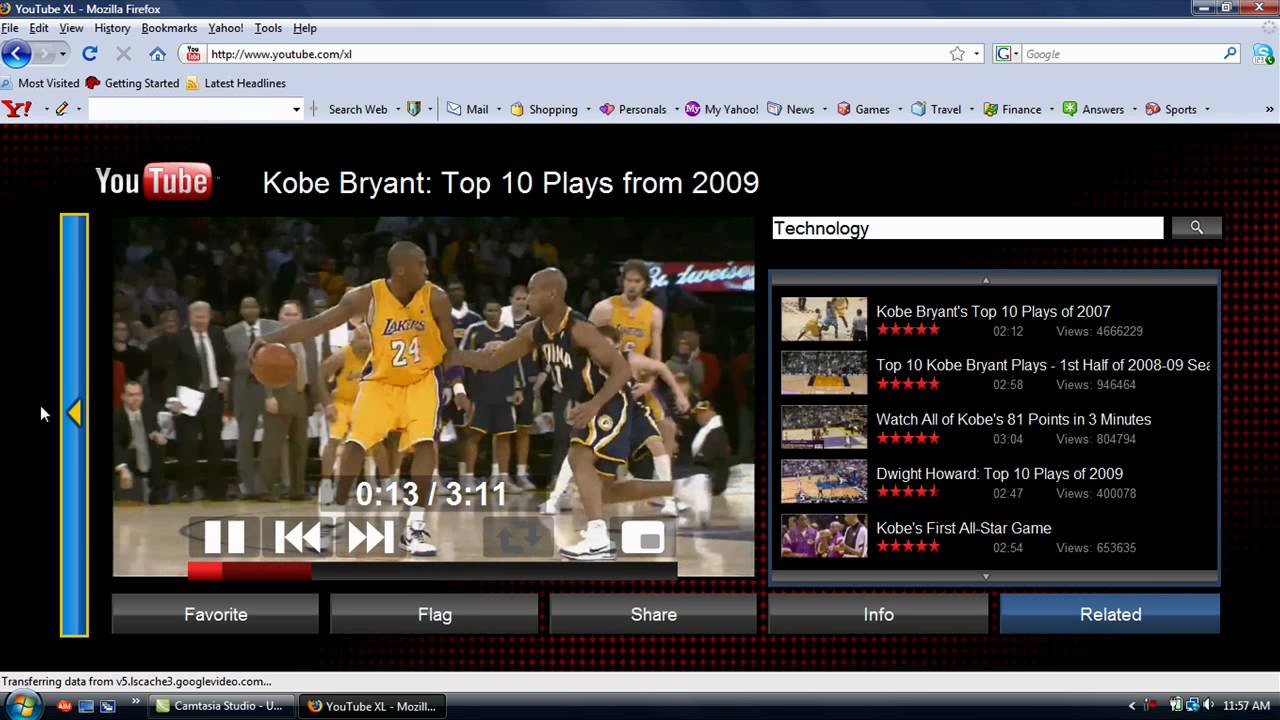Select Watch All of Kobe's 81 Points title

click(x=1013, y=419)
